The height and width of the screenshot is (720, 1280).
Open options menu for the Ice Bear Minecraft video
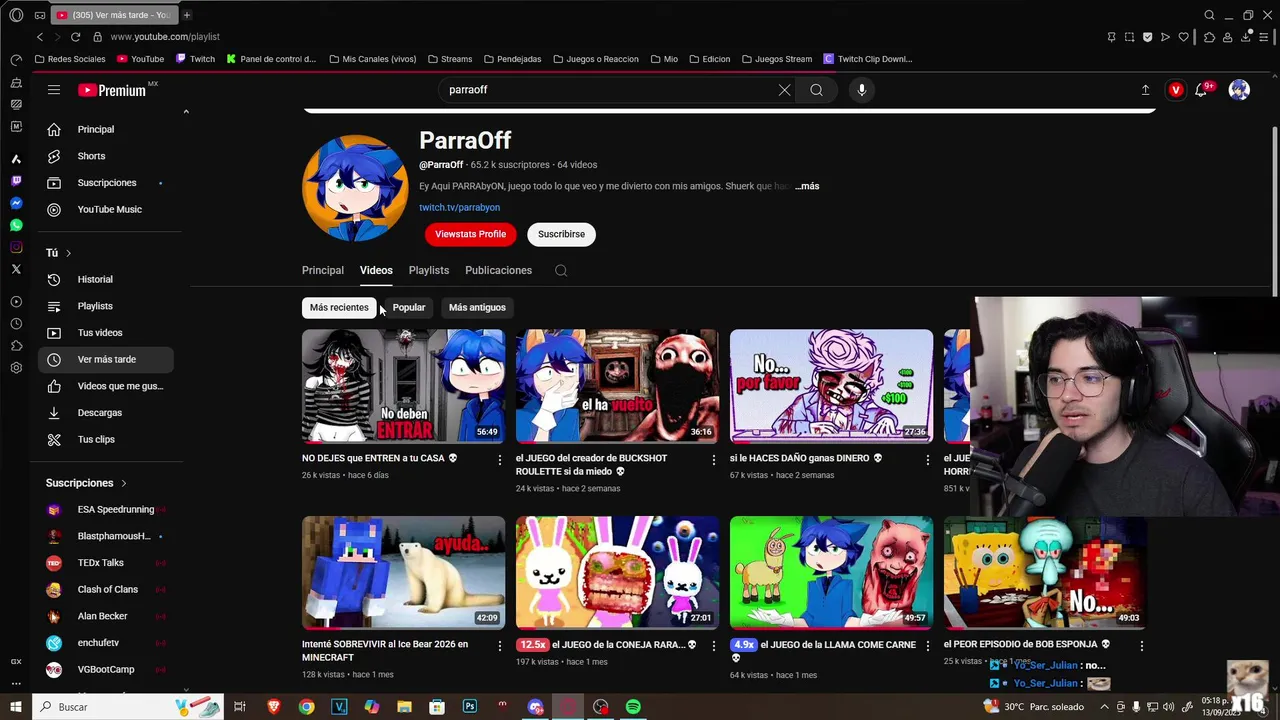(499, 646)
